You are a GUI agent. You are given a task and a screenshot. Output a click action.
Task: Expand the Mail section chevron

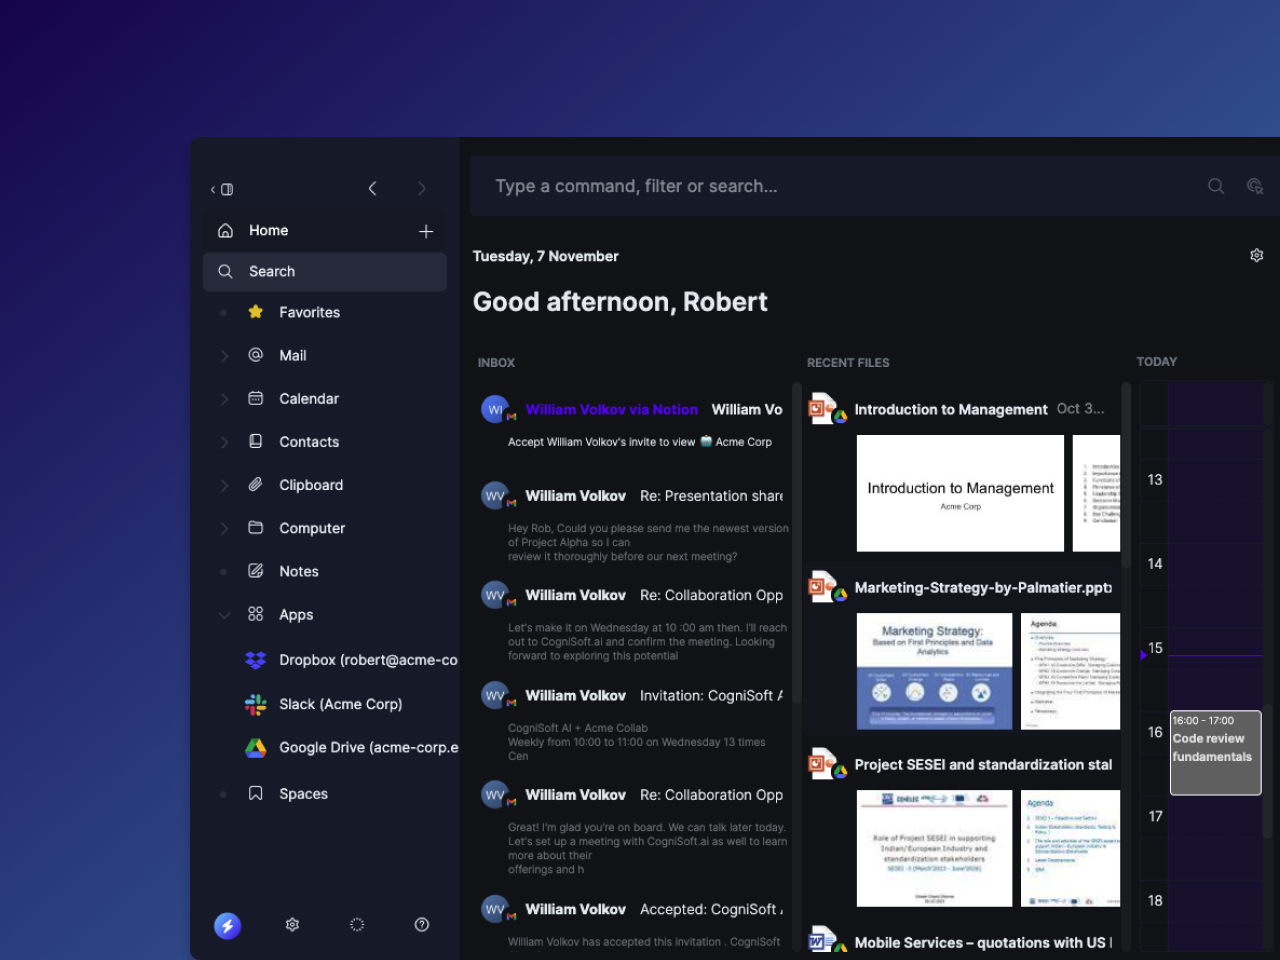[x=224, y=355]
